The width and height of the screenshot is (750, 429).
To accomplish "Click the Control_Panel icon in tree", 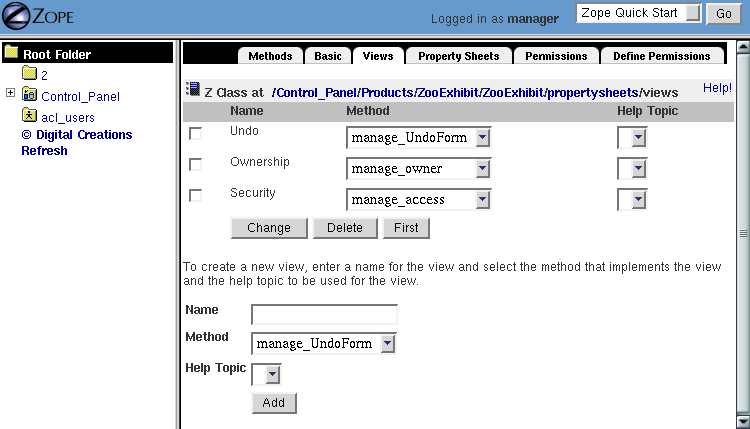I will tap(29, 95).
